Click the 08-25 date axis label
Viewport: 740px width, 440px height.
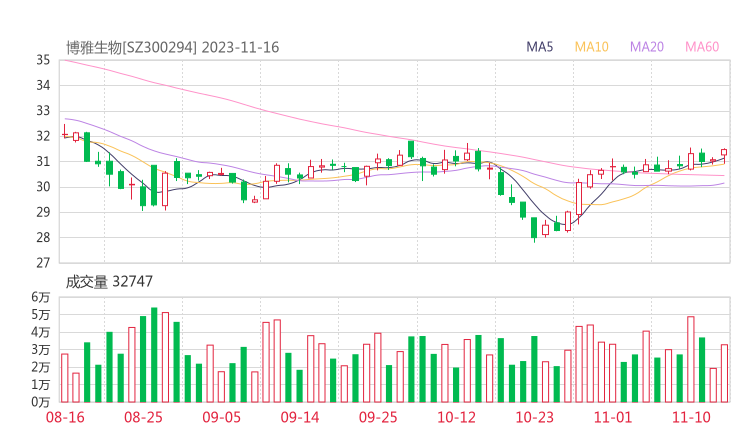click(x=143, y=417)
